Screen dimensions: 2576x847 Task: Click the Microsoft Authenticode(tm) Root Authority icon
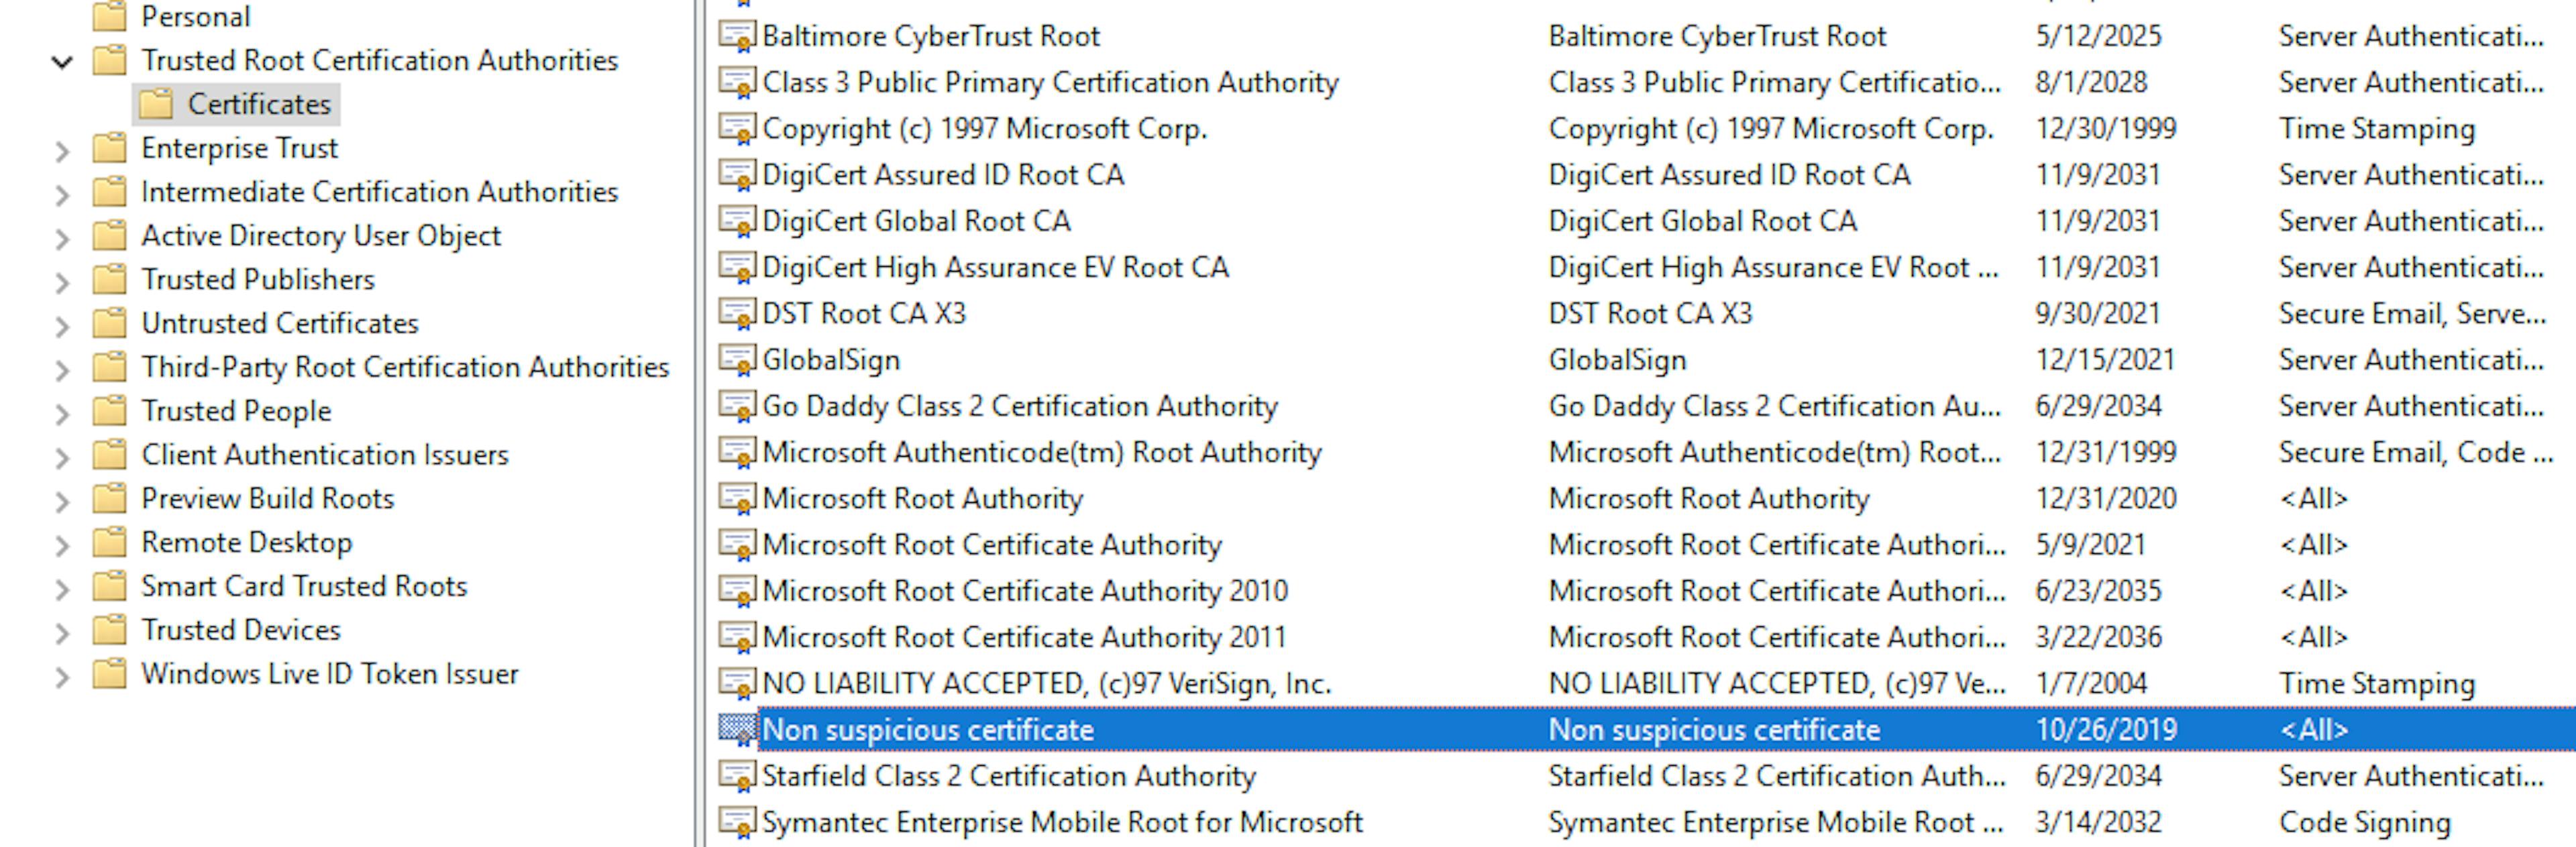(737, 452)
